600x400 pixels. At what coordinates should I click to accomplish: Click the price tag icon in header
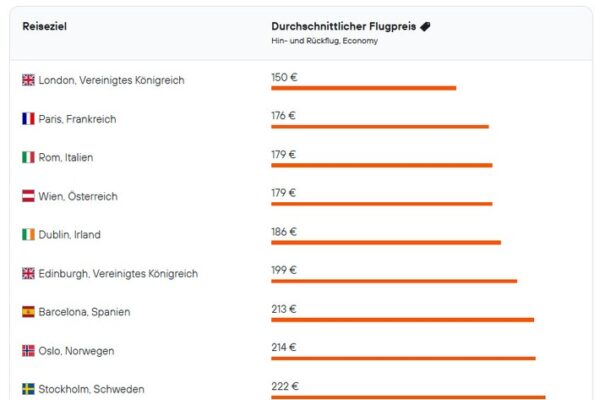[x=425, y=27]
